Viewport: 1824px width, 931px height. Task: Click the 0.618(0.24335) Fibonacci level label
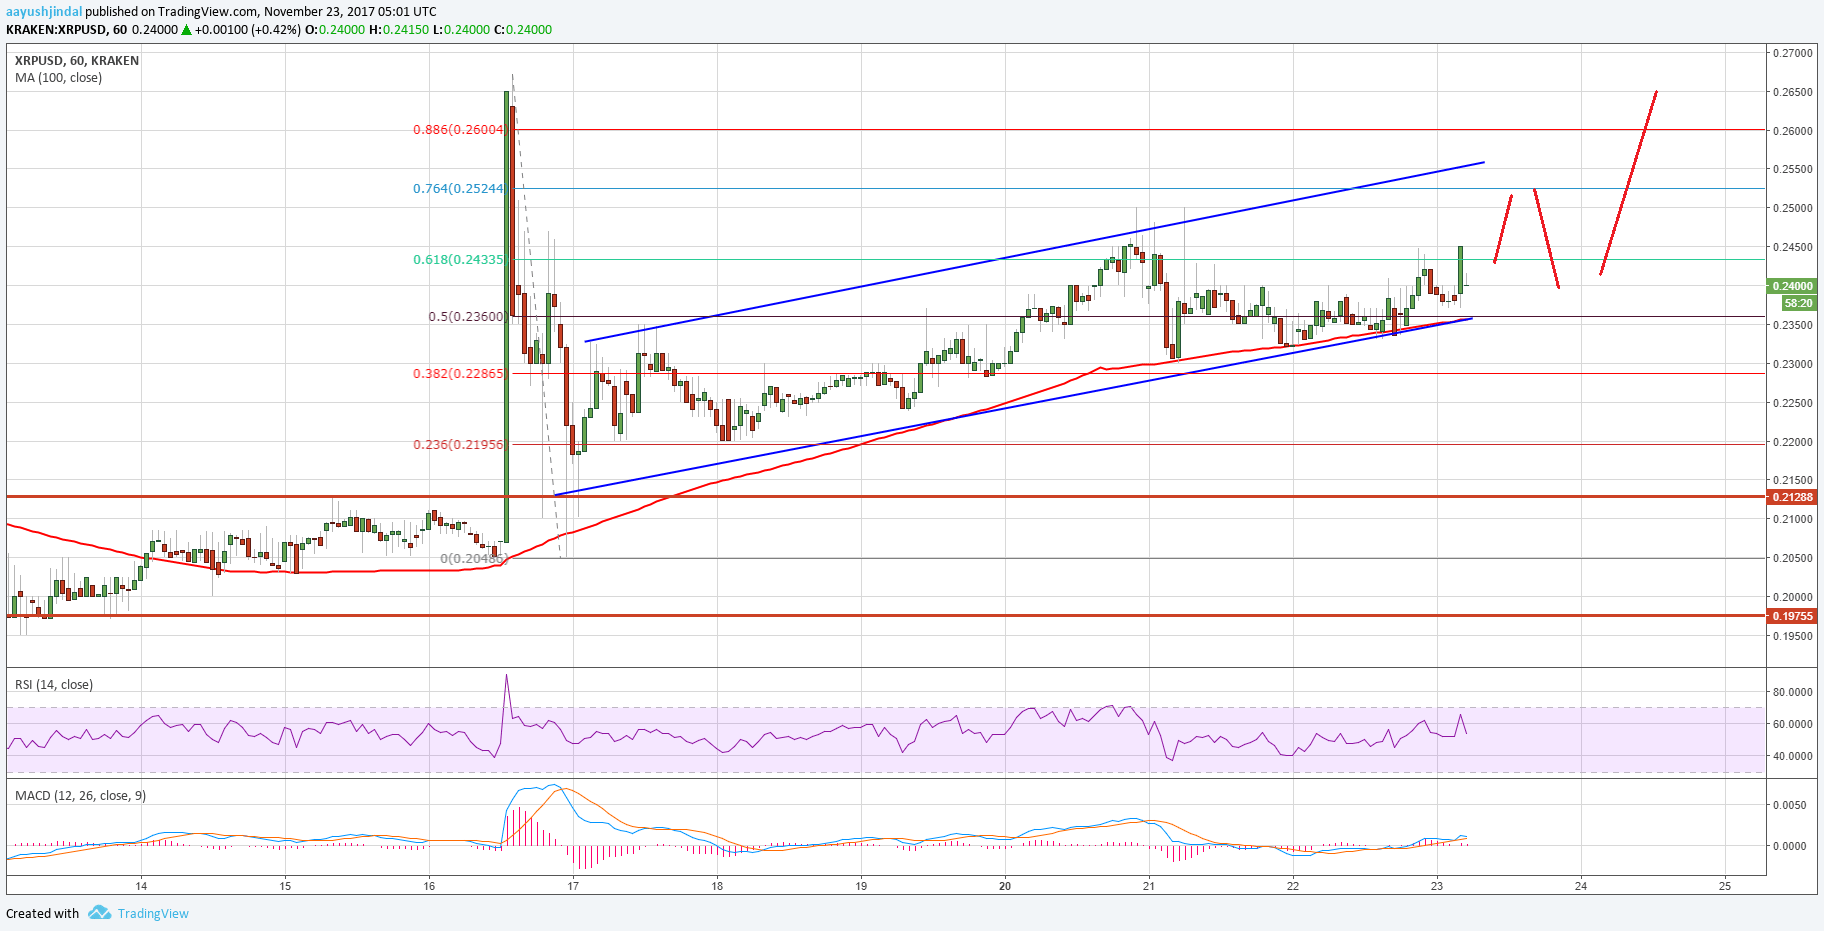pos(459,259)
